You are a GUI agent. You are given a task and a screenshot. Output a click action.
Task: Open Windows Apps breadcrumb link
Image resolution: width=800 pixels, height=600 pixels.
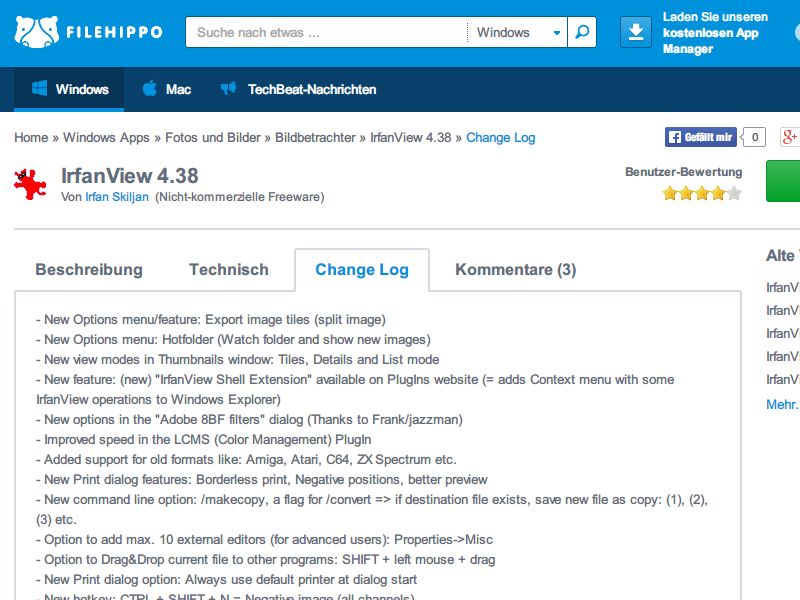[x=106, y=138]
